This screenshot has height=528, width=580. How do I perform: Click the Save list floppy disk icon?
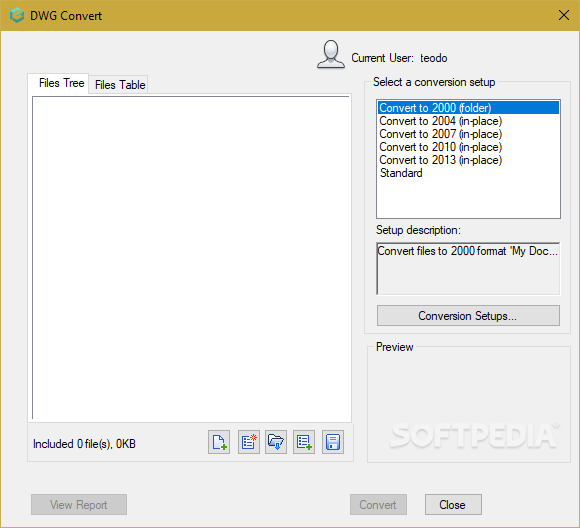pyautogui.click(x=333, y=442)
